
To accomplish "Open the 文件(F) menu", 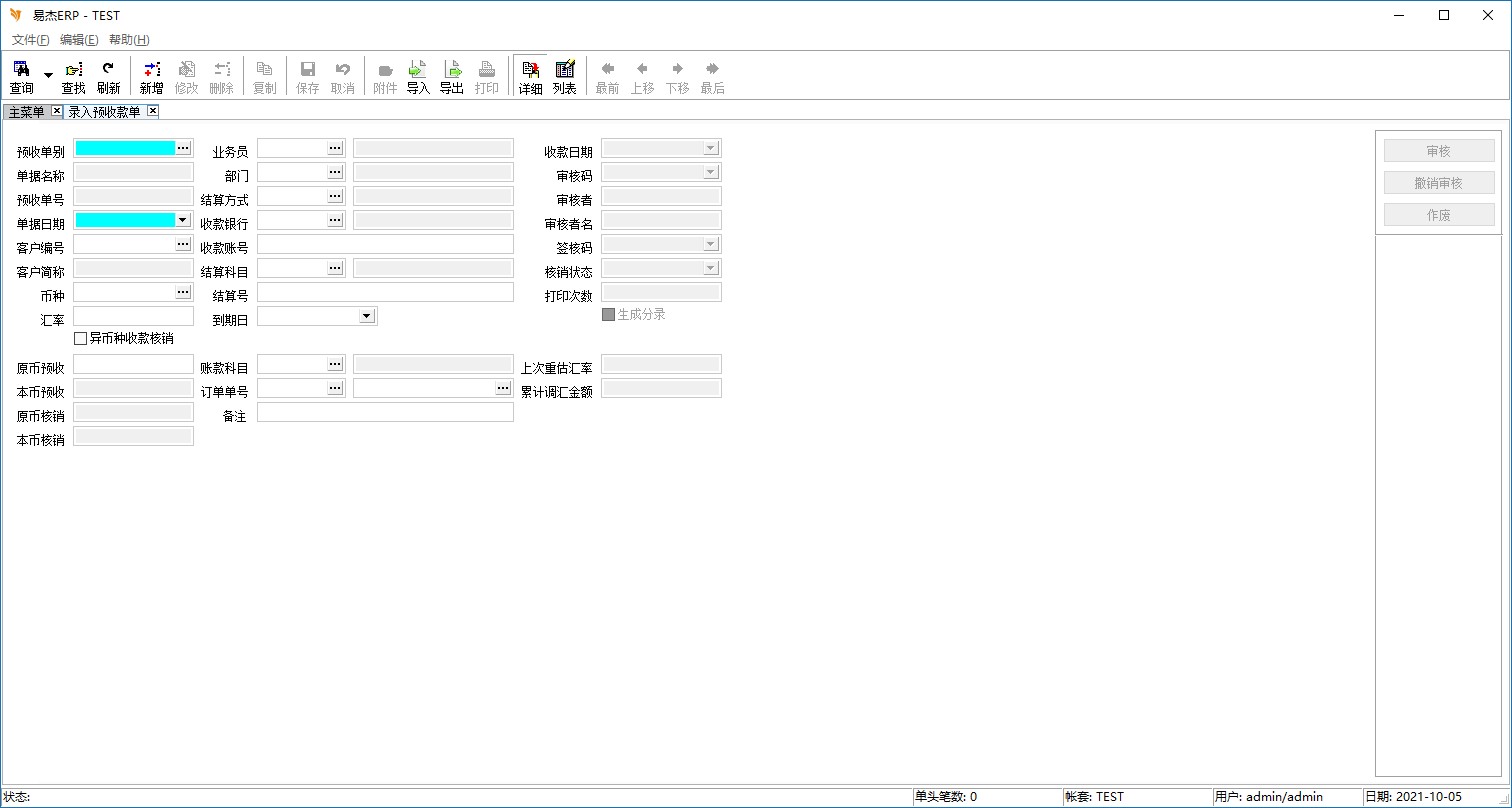I will (x=30, y=40).
